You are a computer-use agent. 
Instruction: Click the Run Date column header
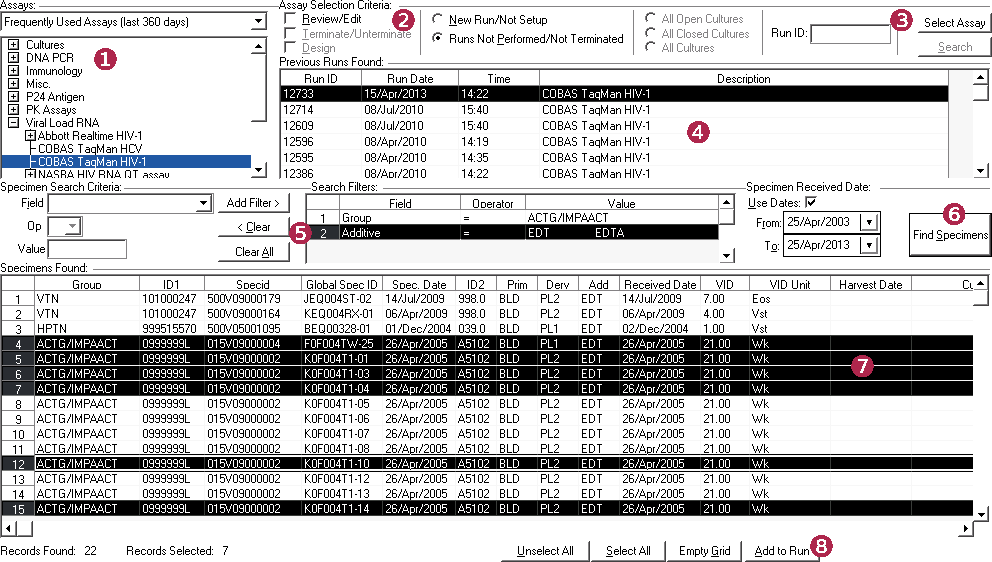click(x=410, y=78)
